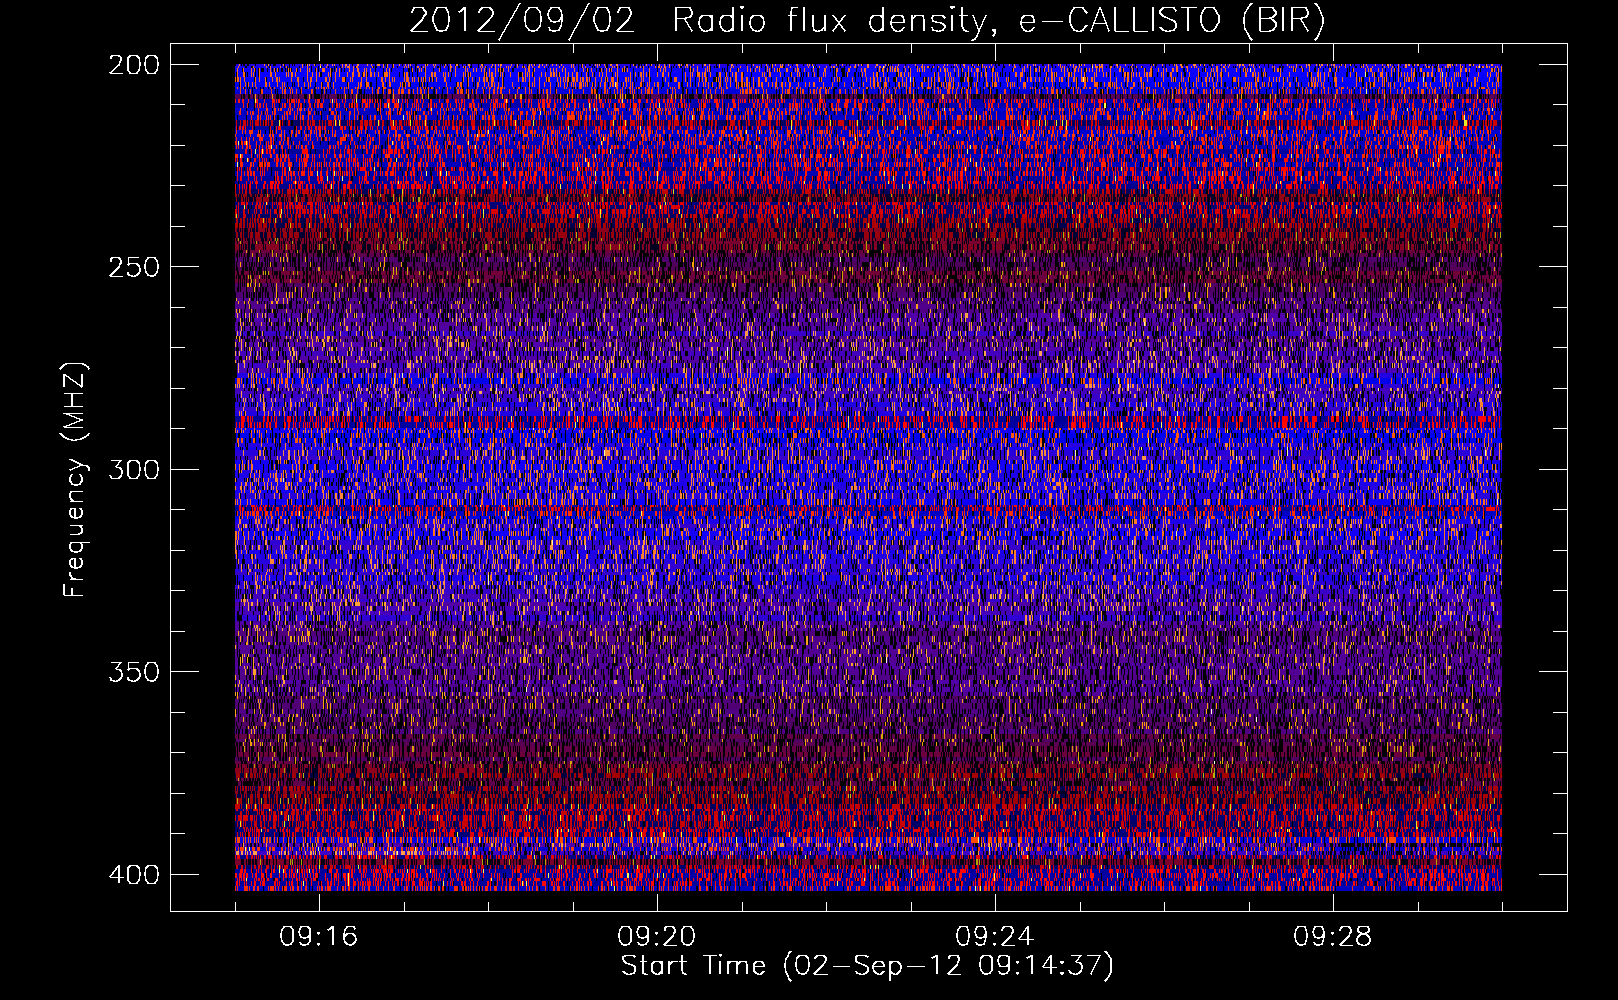Click the 'Start Time (02-Sep-12 09:14:37)' label
The width and height of the screenshot is (1618, 1000).
867,966
